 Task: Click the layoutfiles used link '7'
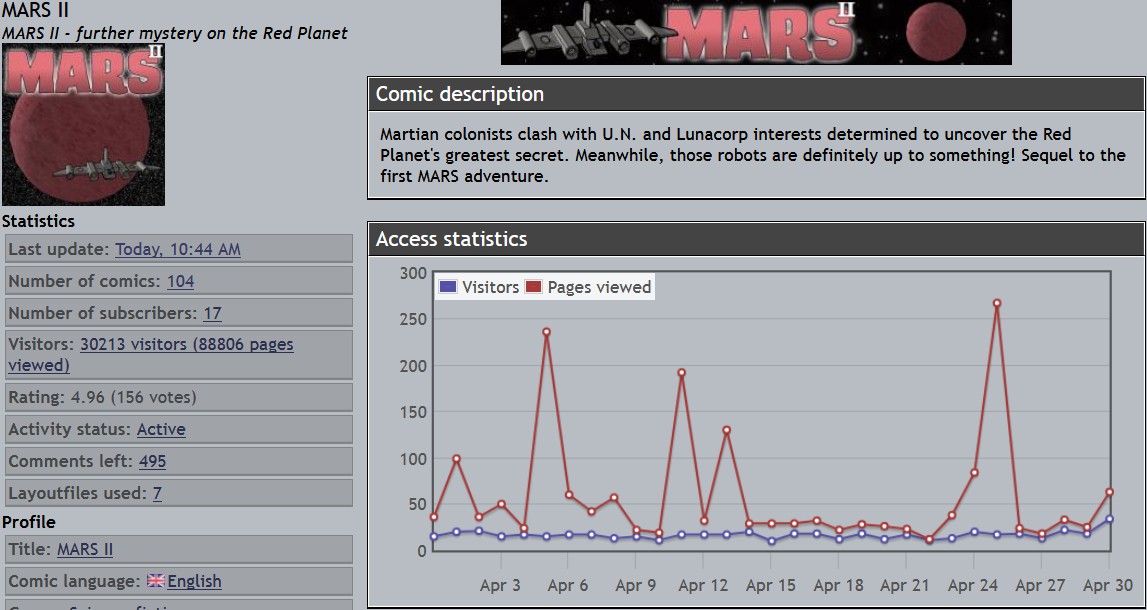pos(157,493)
